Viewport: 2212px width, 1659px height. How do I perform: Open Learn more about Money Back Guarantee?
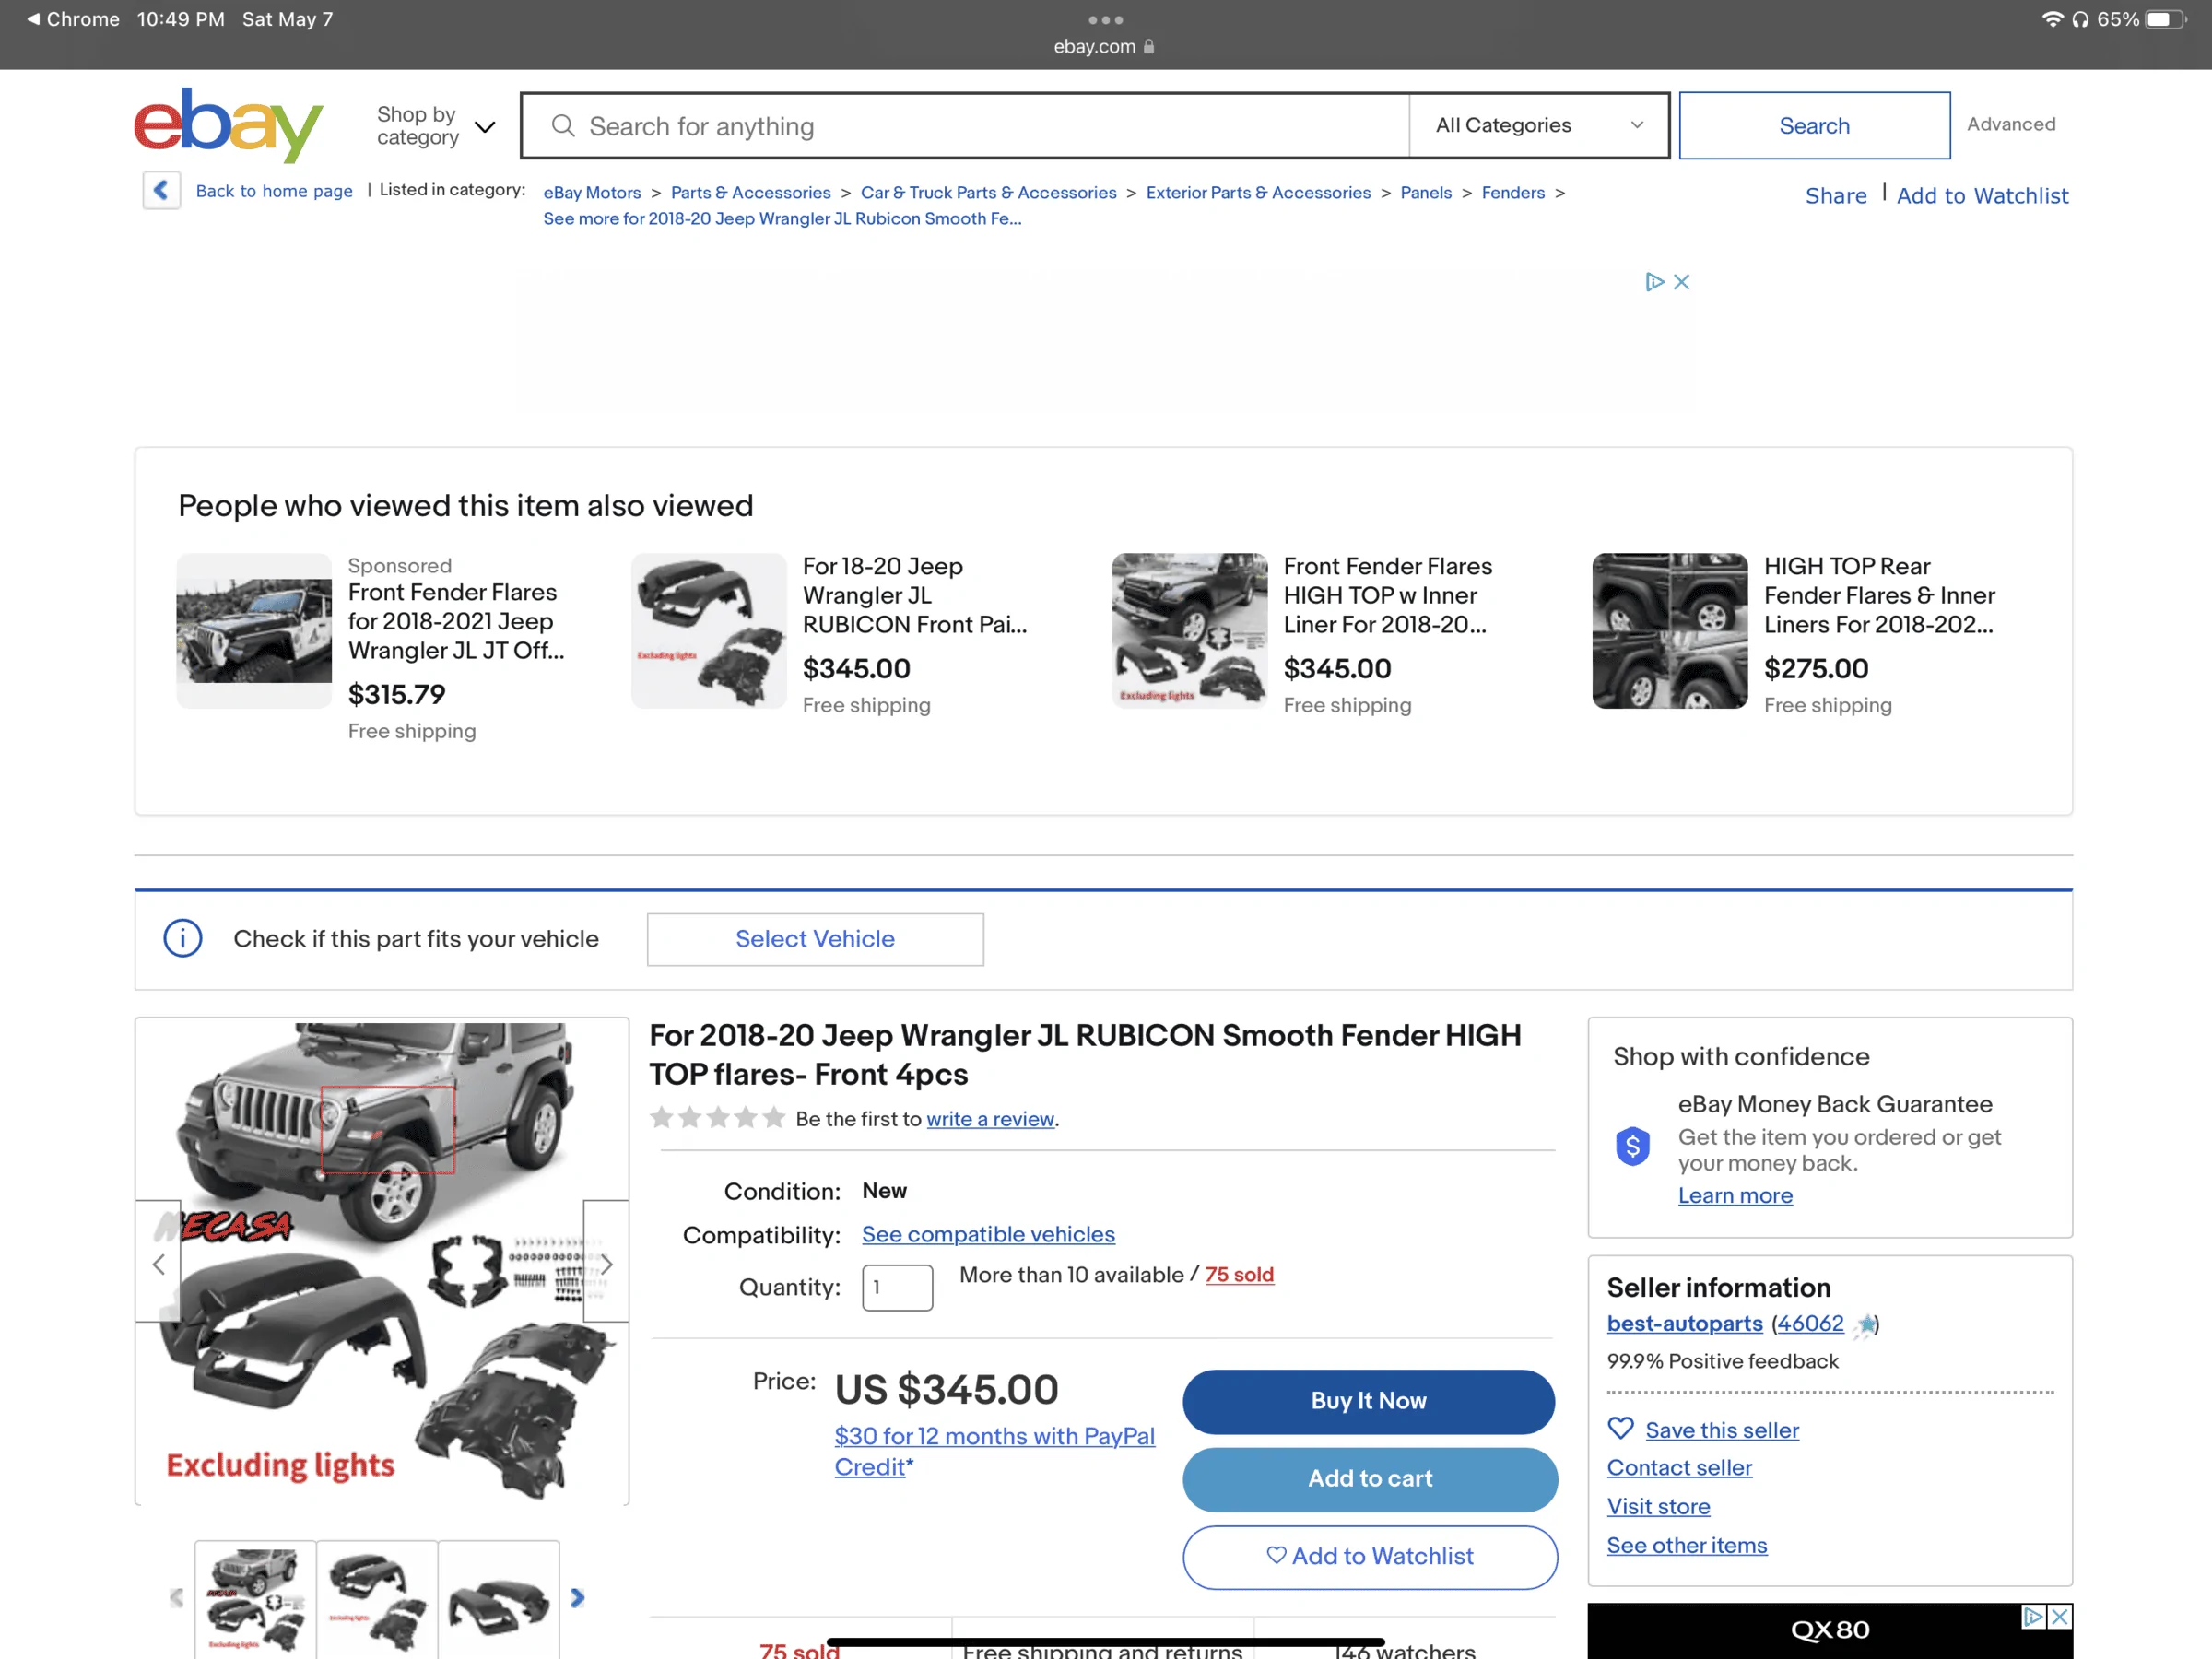click(1735, 1195)
